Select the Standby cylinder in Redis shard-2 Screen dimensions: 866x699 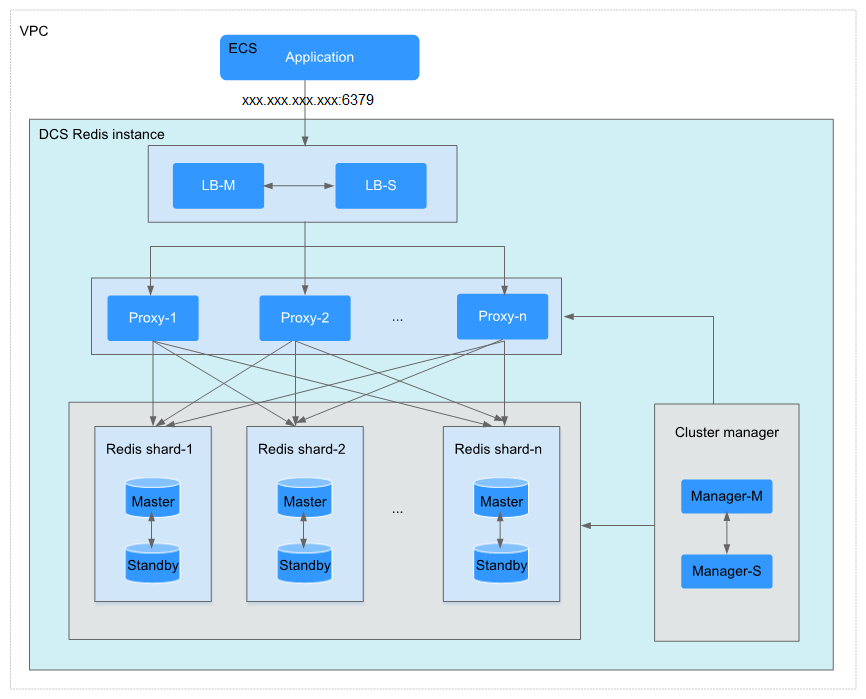coord(304,564)
